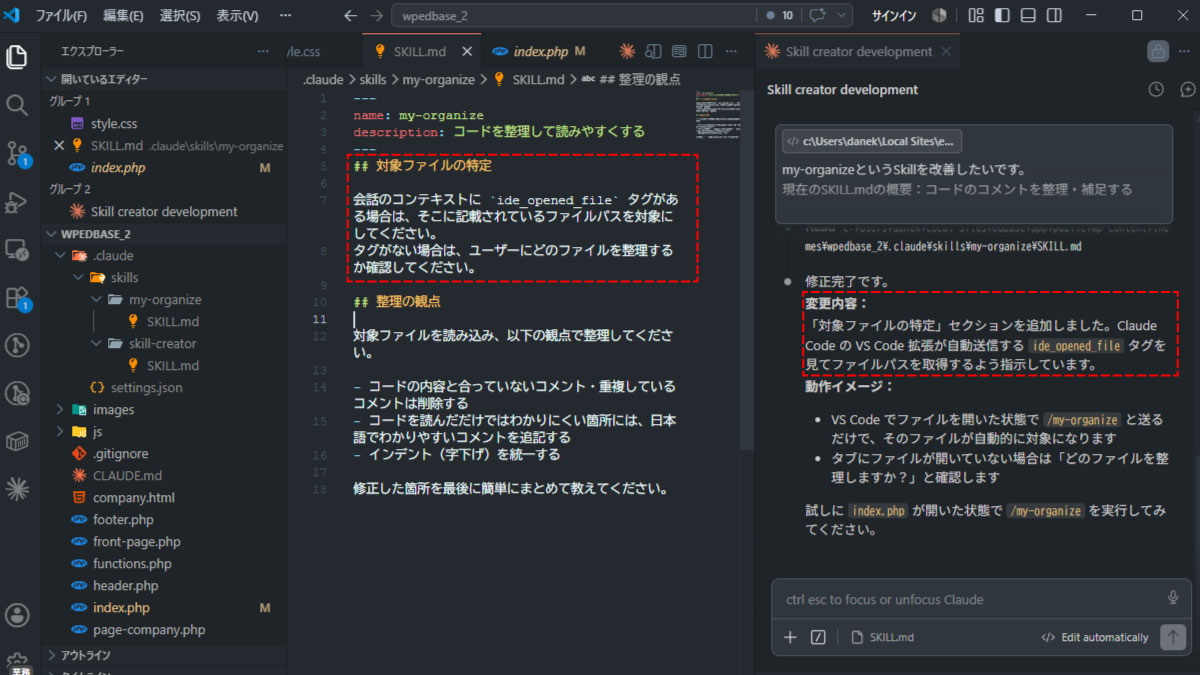Toggle the secondary side bar

point(1054,15)
